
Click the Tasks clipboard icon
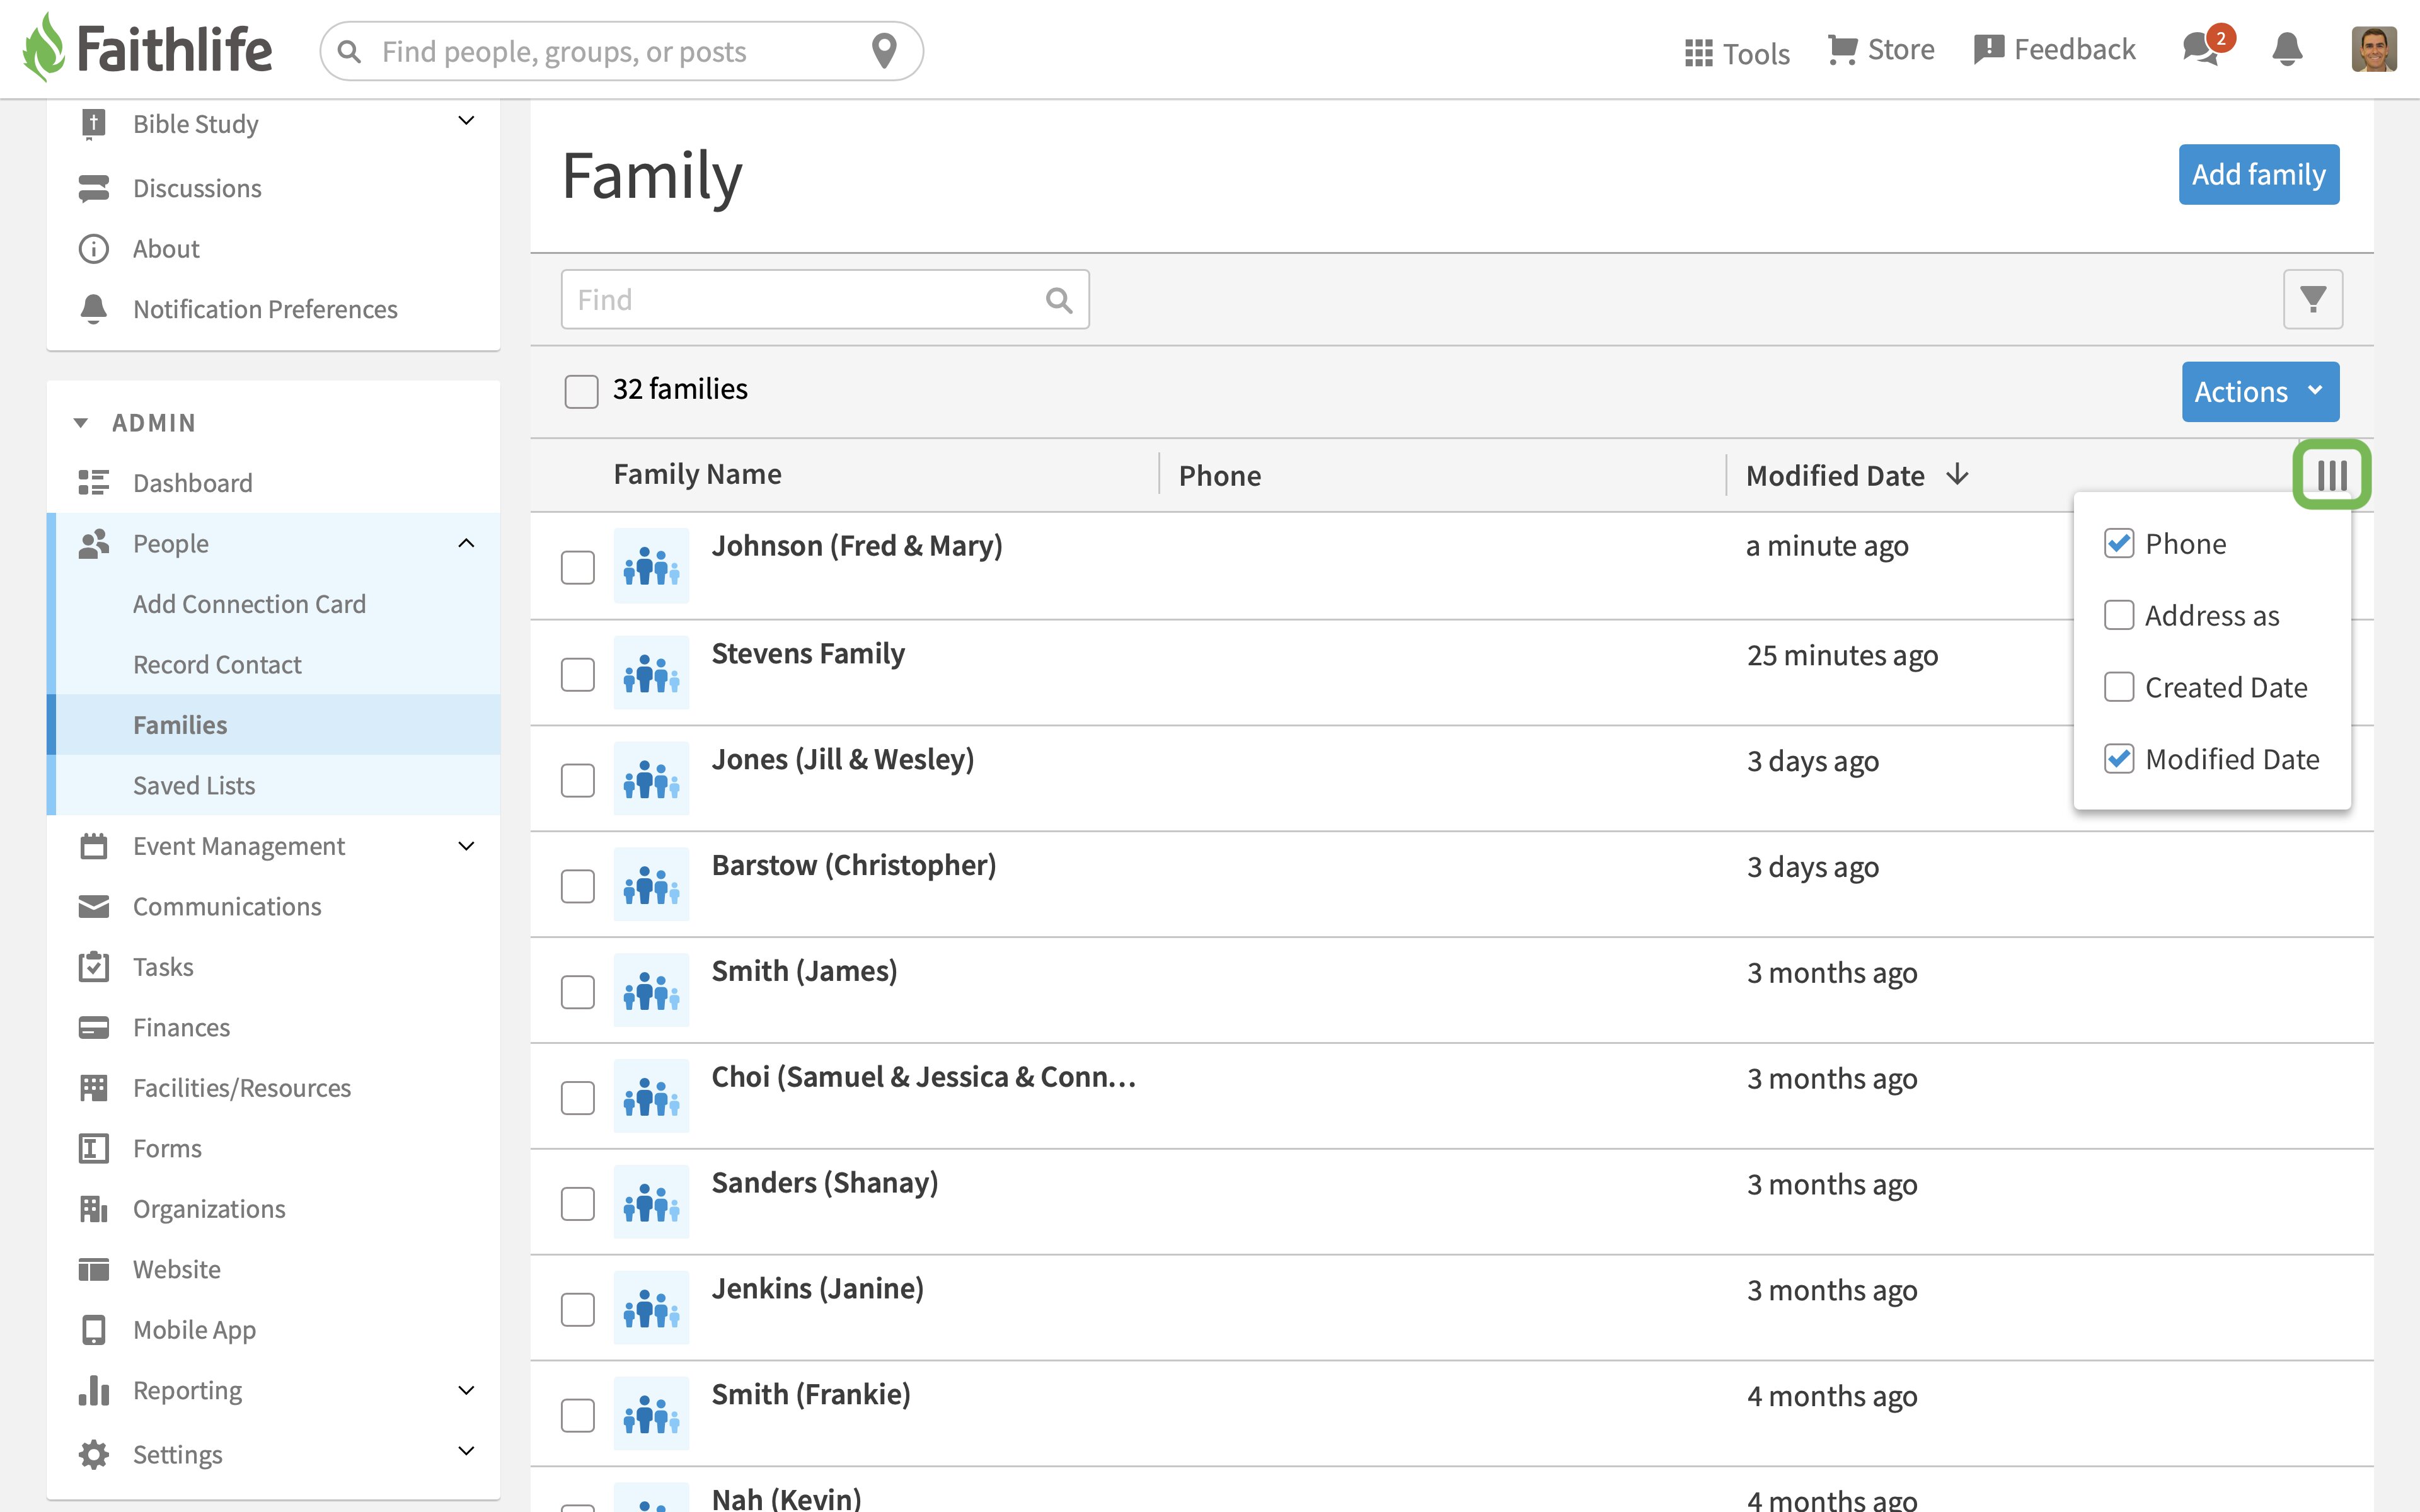(x=94, y=966)
